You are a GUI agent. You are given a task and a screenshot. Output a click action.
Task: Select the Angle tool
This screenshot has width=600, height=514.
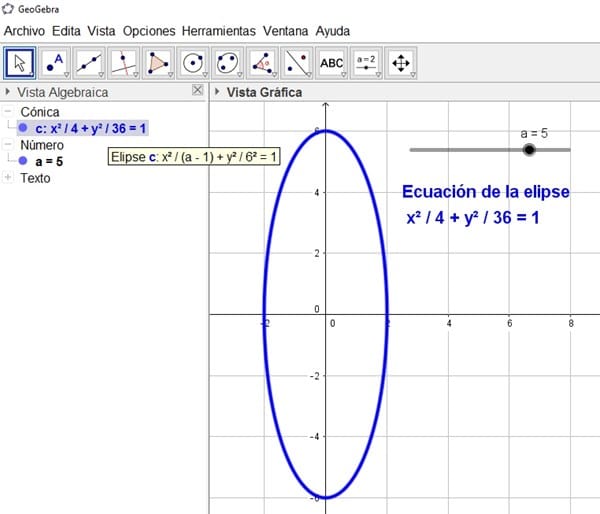262,63
